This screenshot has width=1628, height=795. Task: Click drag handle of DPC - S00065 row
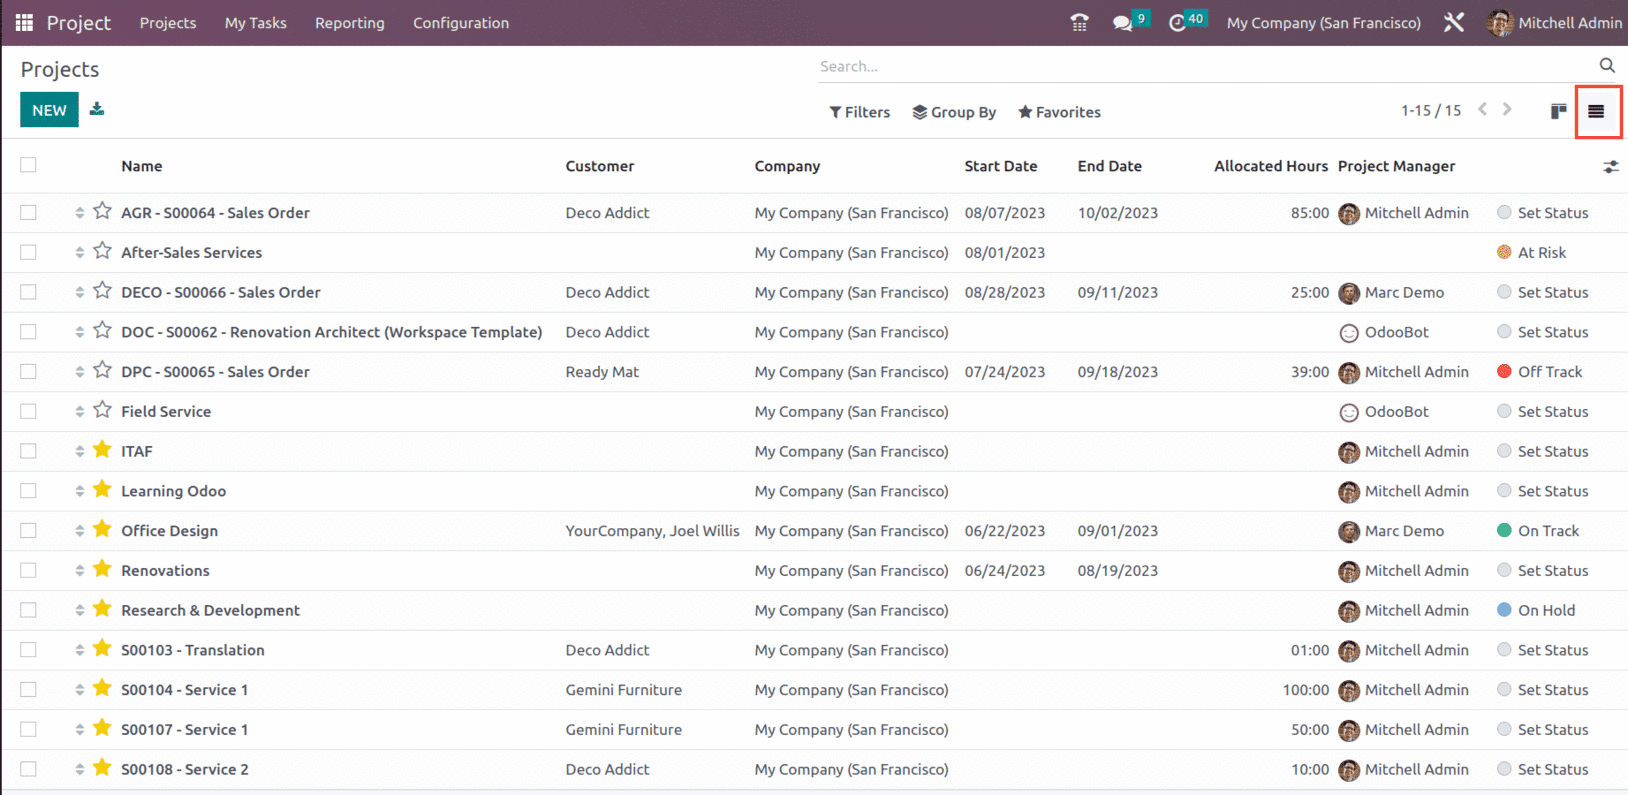pyautogui.click(x=79, y=372)
